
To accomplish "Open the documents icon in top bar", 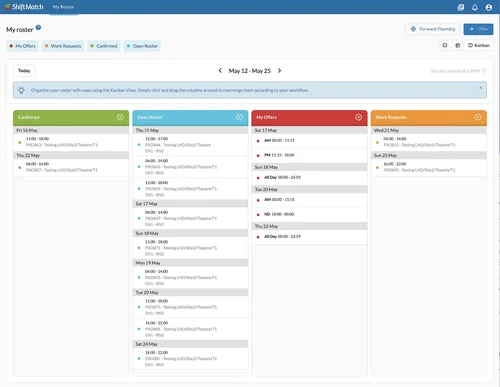I will click(461, 7).
